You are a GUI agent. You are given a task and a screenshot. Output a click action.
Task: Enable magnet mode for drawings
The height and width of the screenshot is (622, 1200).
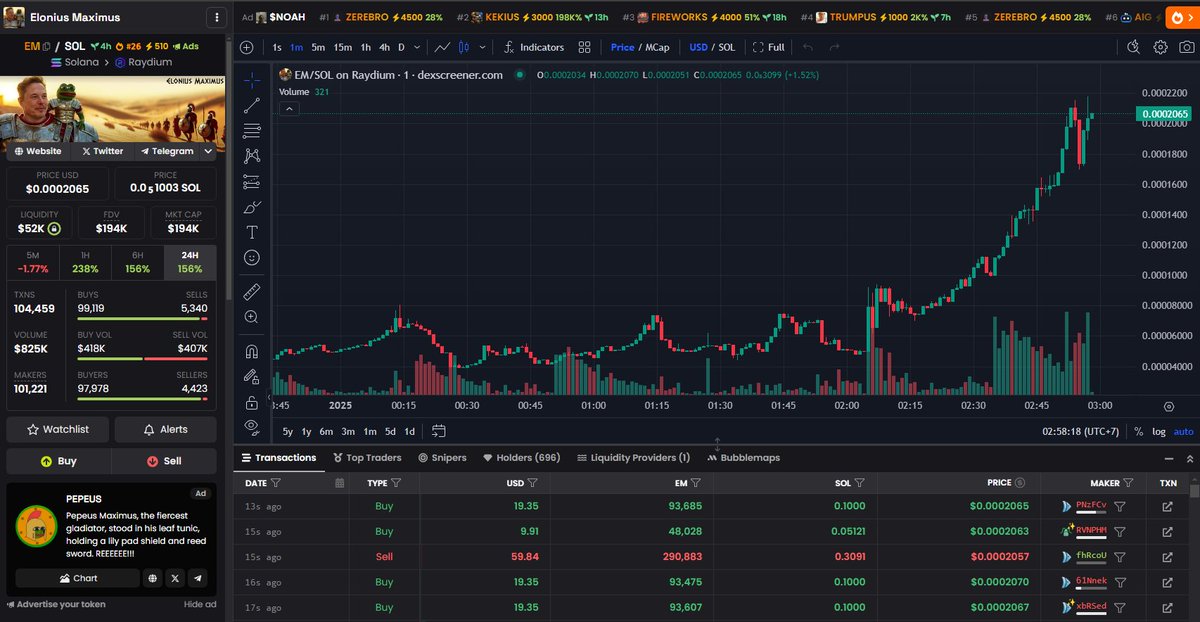pos(252,351)
